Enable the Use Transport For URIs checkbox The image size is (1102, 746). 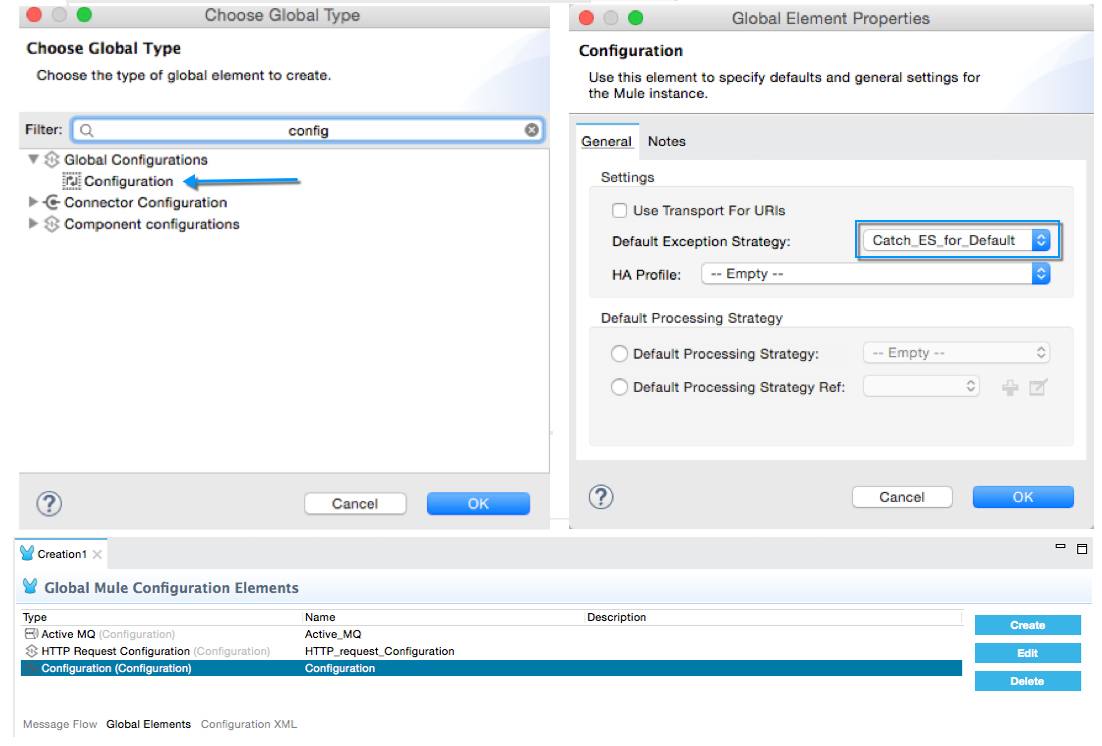click(620, 211)
